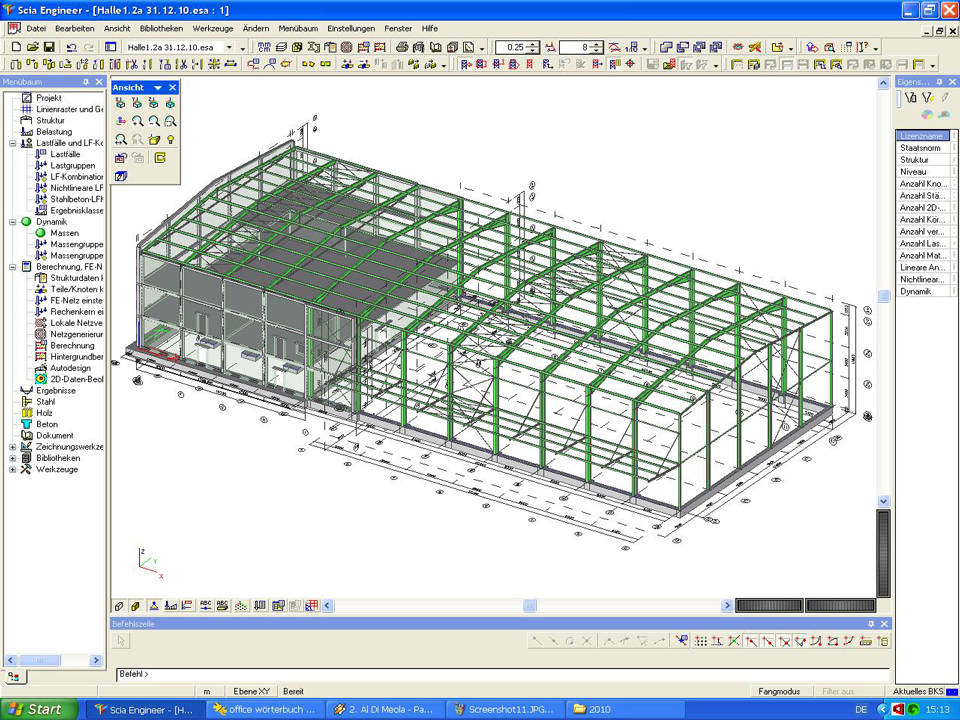
Task: Click the red eye view icon in toolbar
Action: tap(737, 47)
